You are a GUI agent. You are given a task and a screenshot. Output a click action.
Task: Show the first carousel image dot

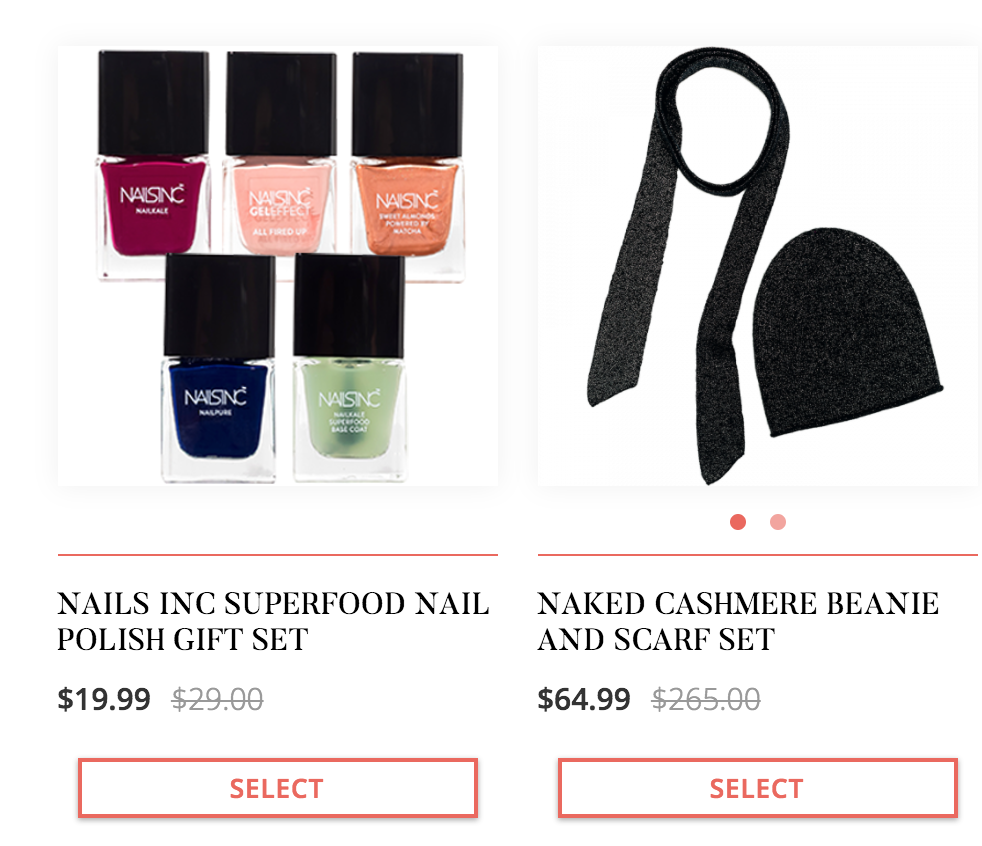tap(738, 522)
